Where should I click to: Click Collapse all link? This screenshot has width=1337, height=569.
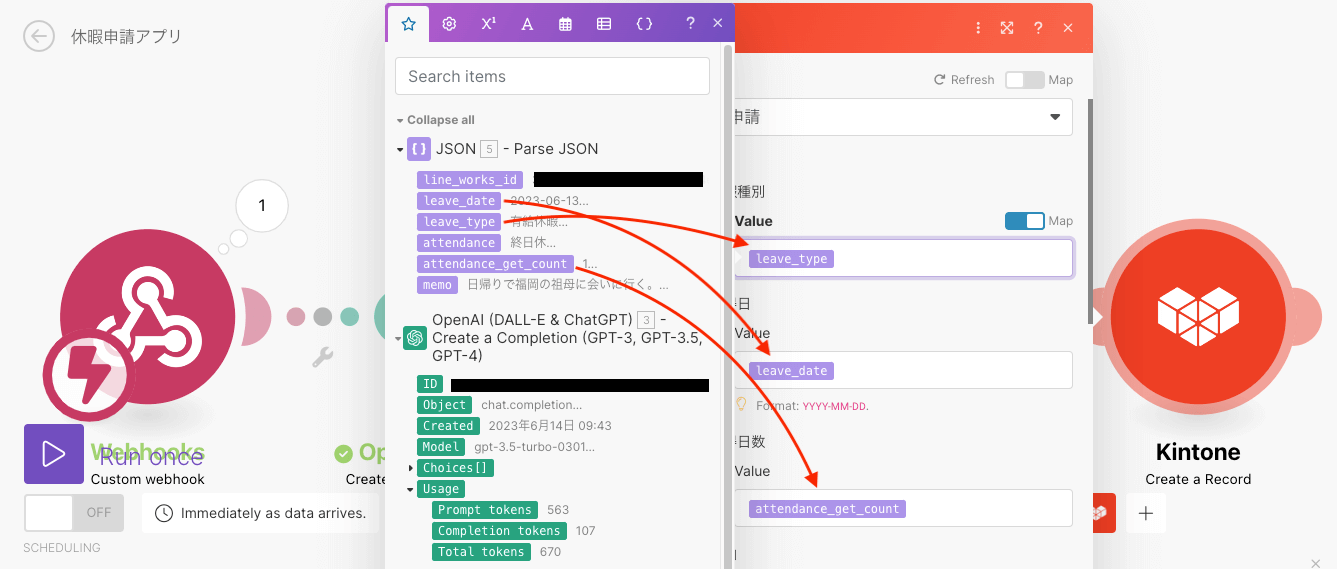(435, 120)
